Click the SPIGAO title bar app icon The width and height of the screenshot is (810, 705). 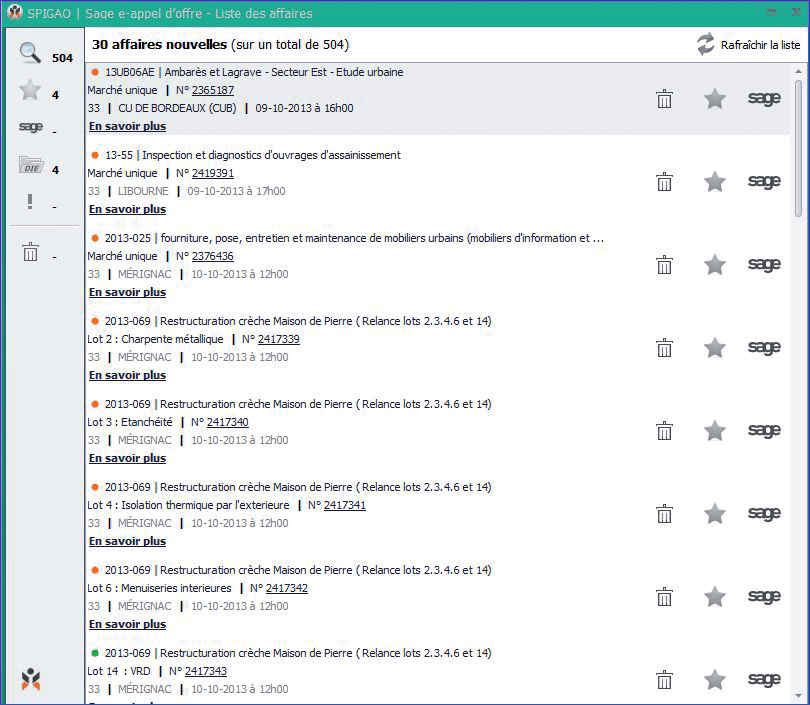[15, 12]
